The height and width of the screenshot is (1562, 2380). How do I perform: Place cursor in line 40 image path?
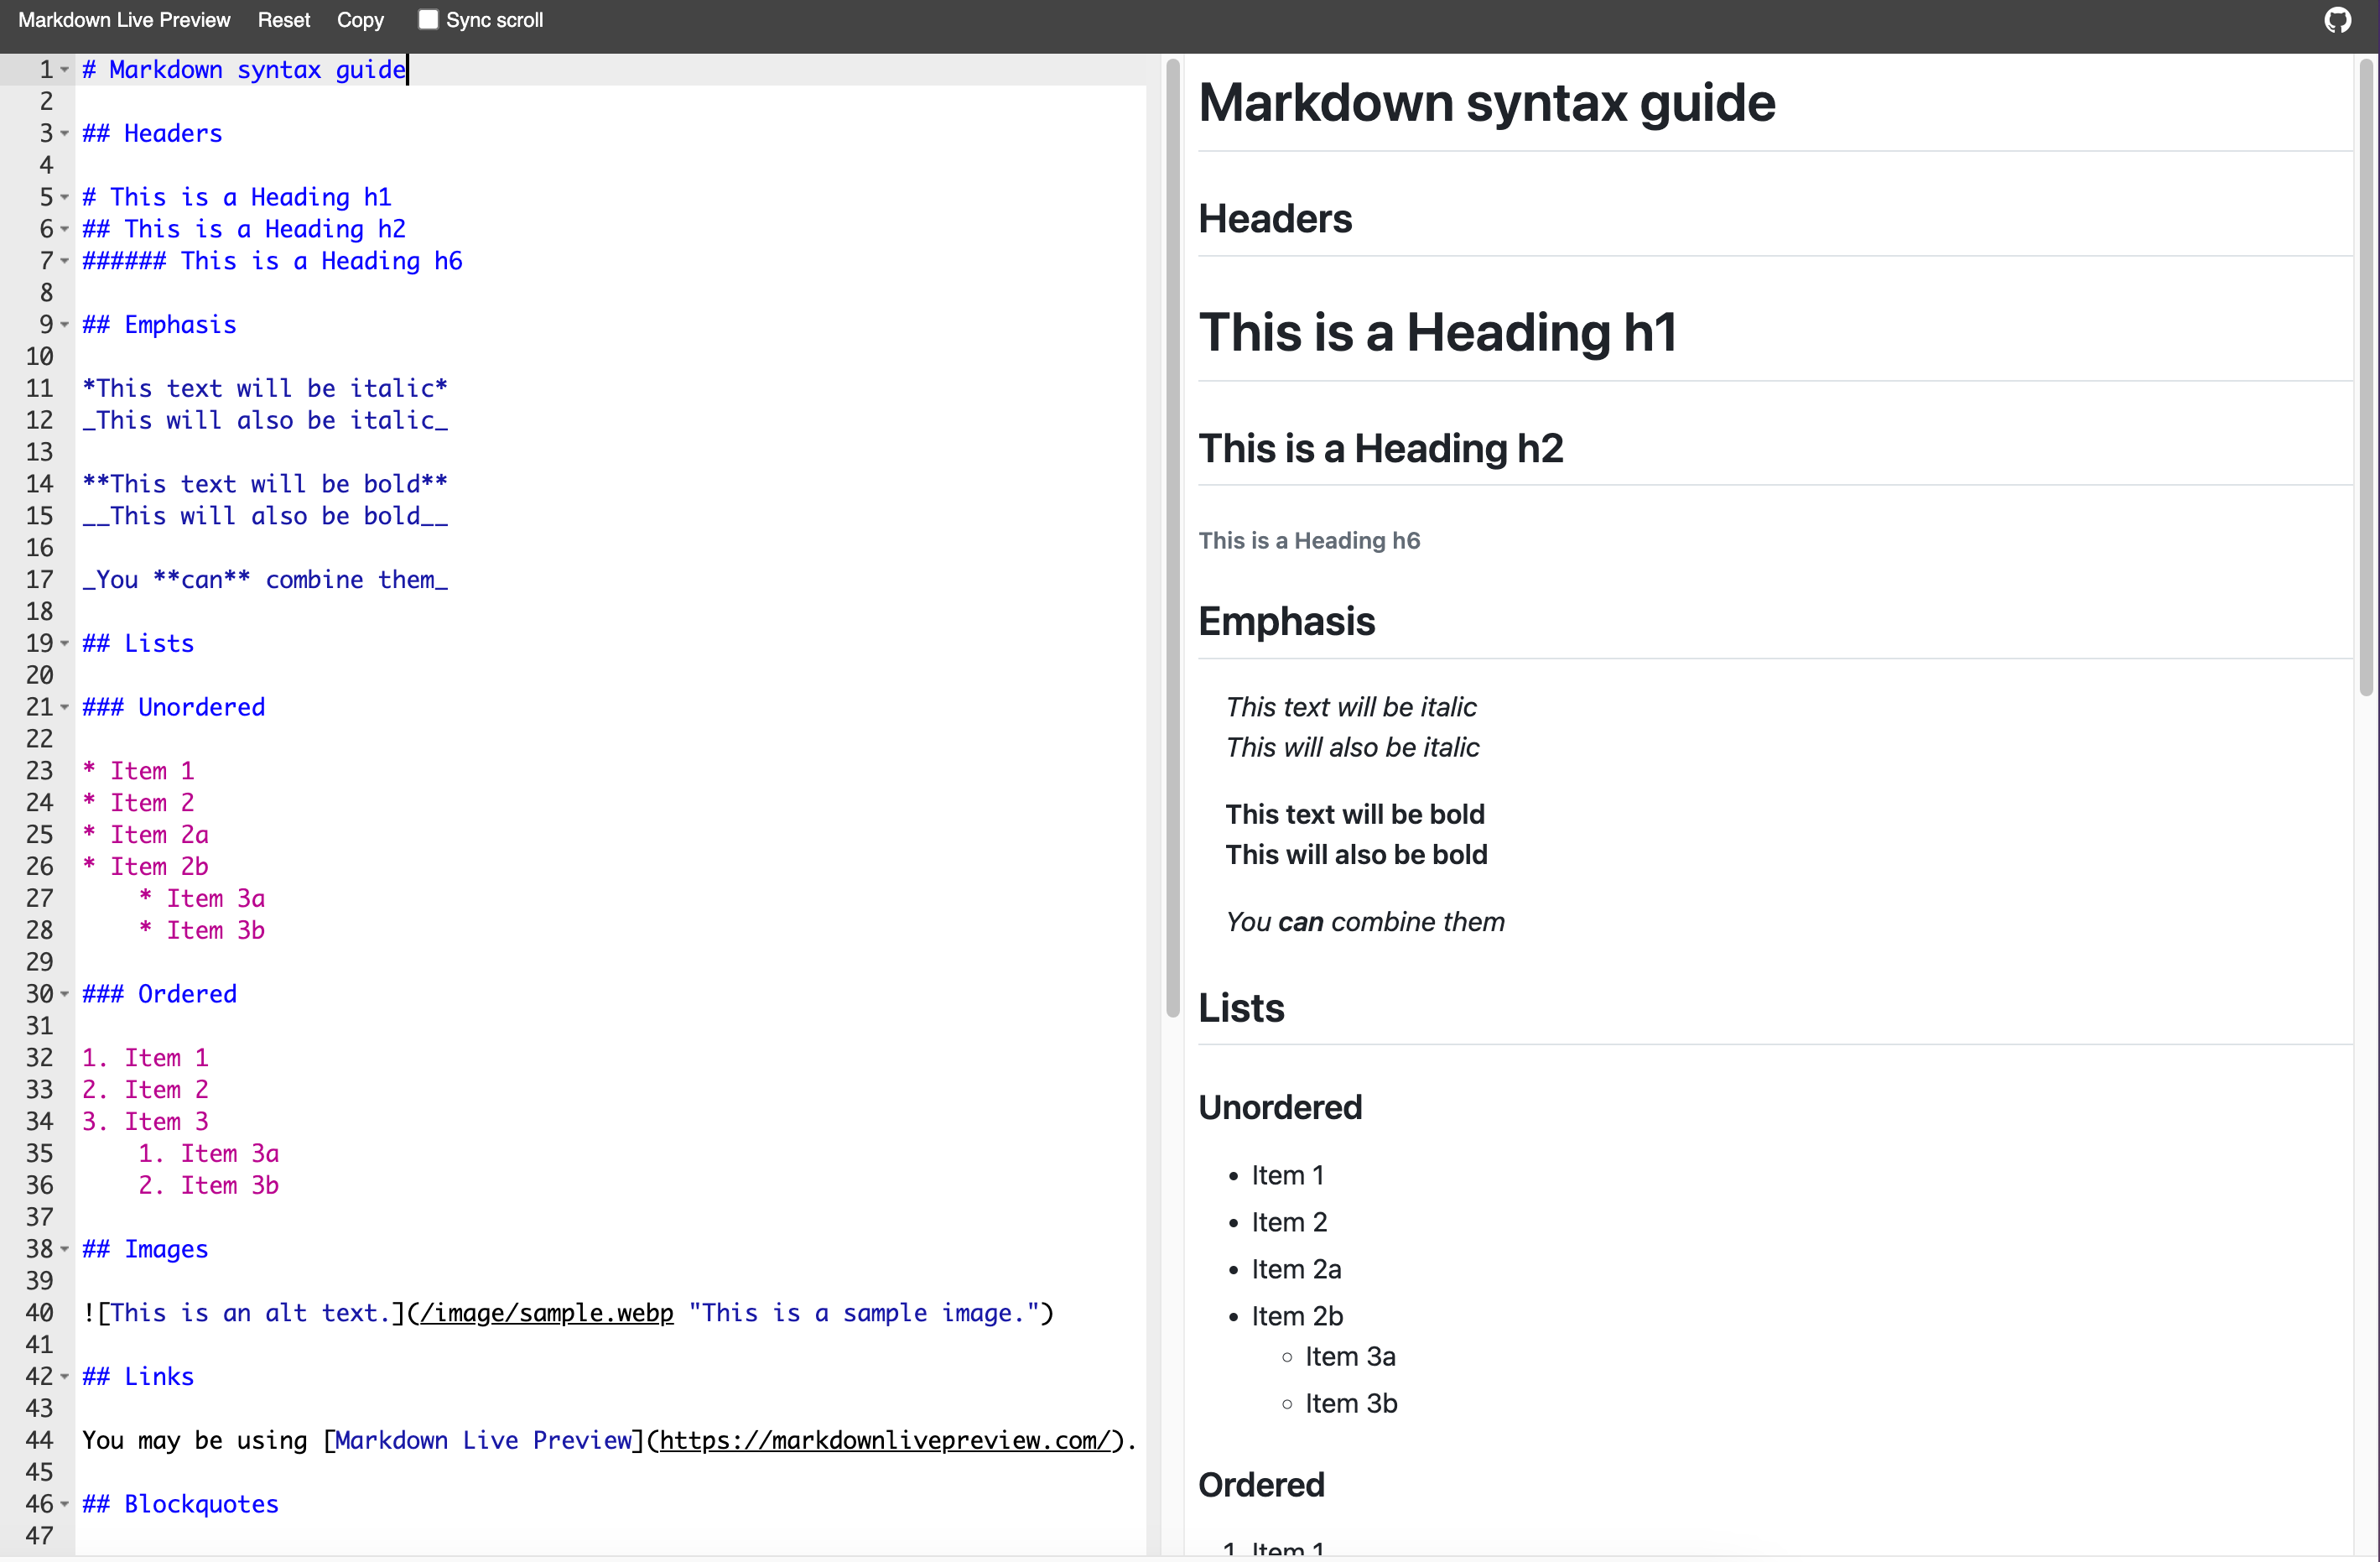pos(546,1313)
